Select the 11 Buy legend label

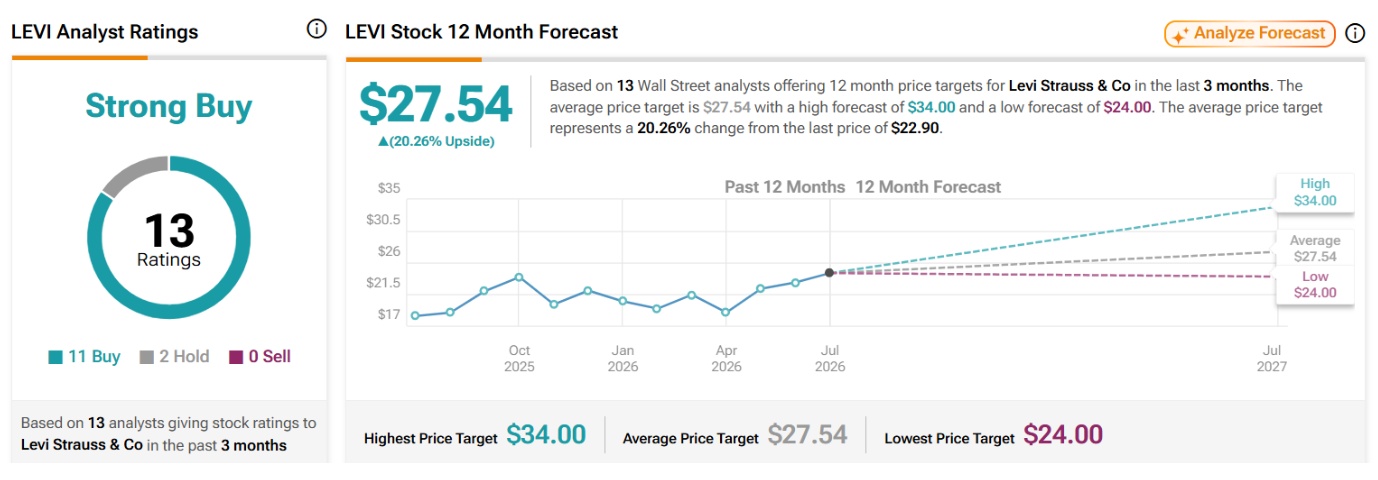click(93, 357)
